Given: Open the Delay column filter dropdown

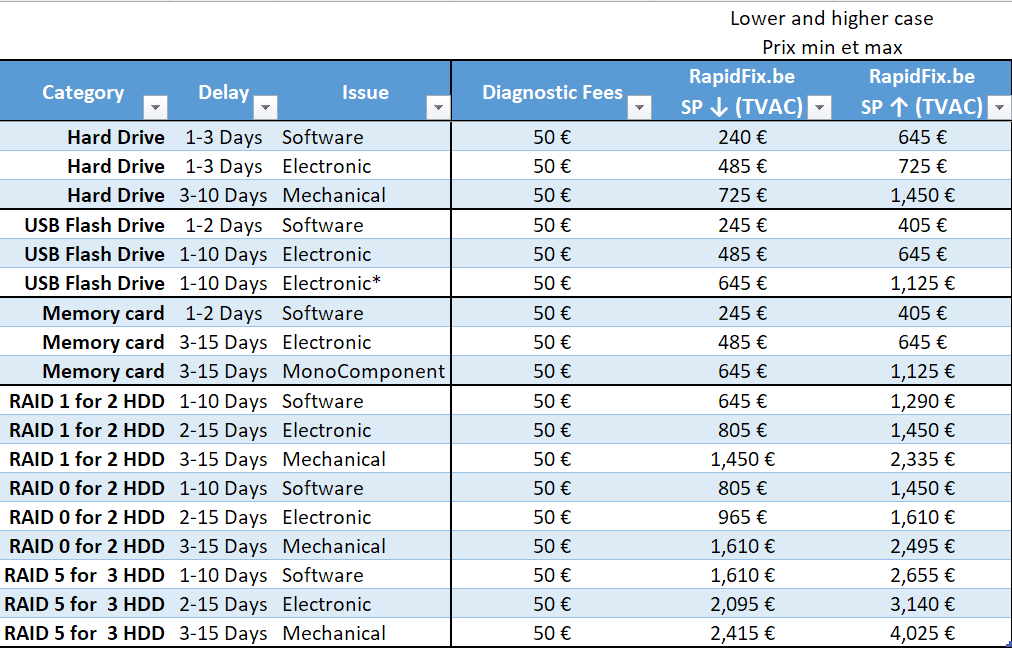Looking at the screenshot, I should click(265, 107).
